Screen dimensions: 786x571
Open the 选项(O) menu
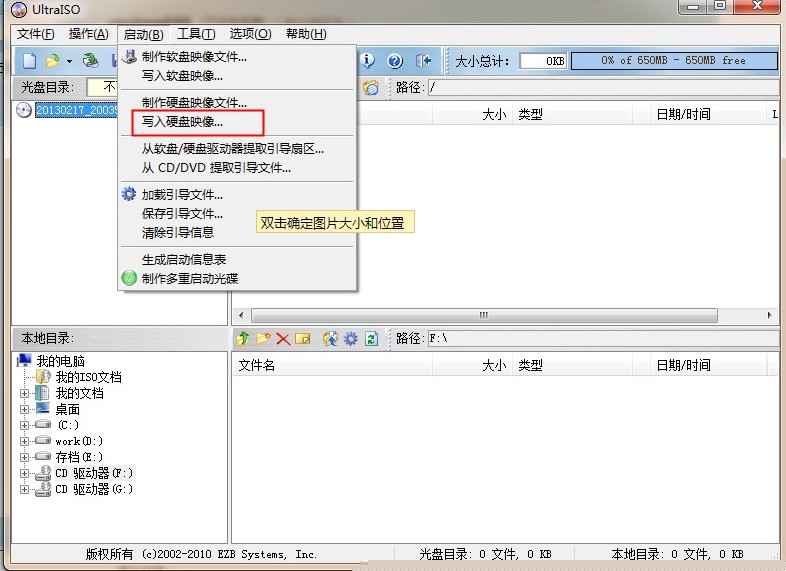click(250, 34)
